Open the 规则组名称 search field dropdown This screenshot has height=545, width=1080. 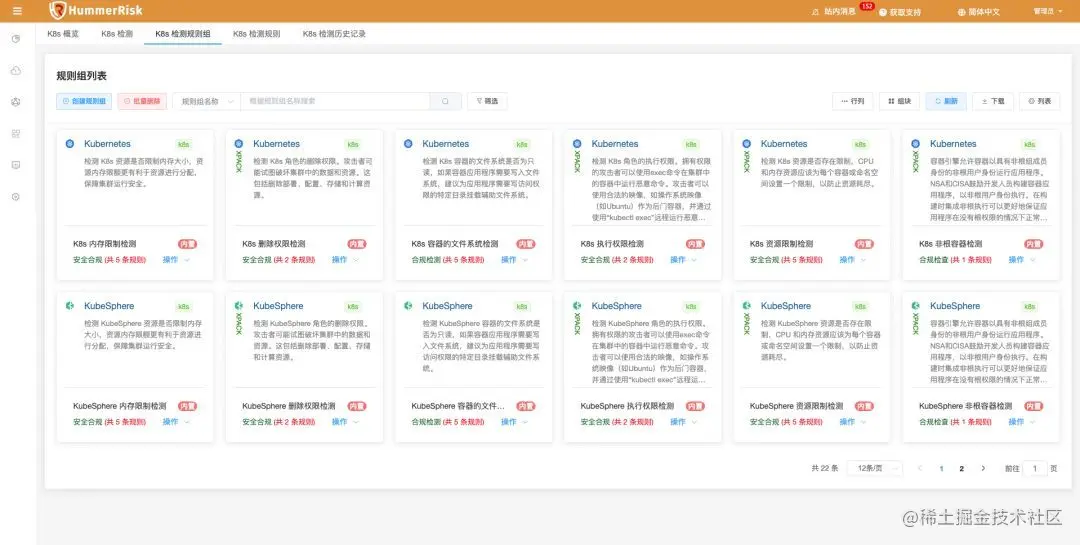207,101
